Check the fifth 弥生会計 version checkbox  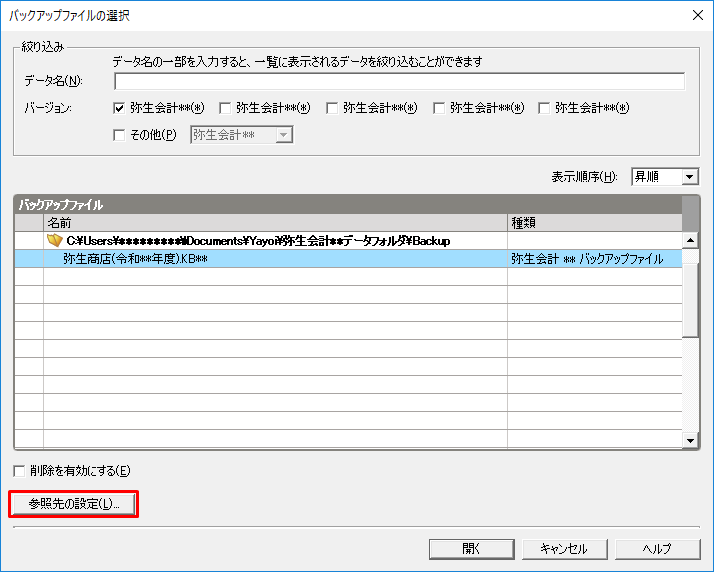pos(544,108)
